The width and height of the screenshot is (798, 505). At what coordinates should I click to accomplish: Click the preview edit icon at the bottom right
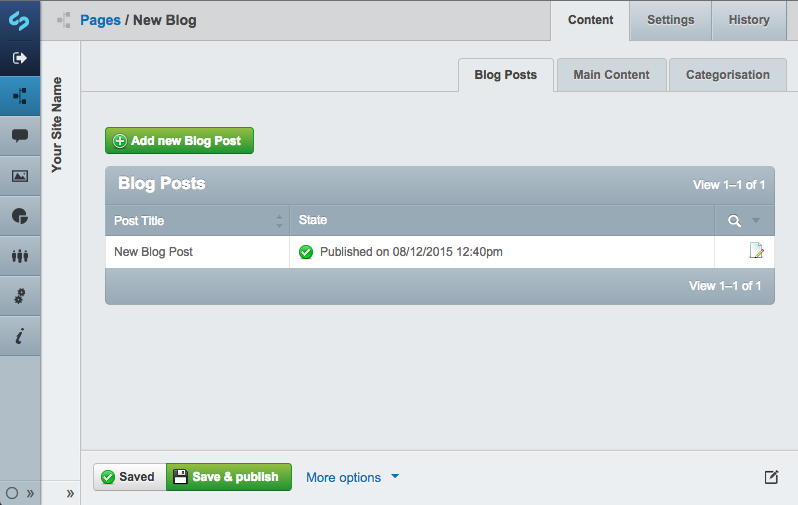[x=771, y=477]
